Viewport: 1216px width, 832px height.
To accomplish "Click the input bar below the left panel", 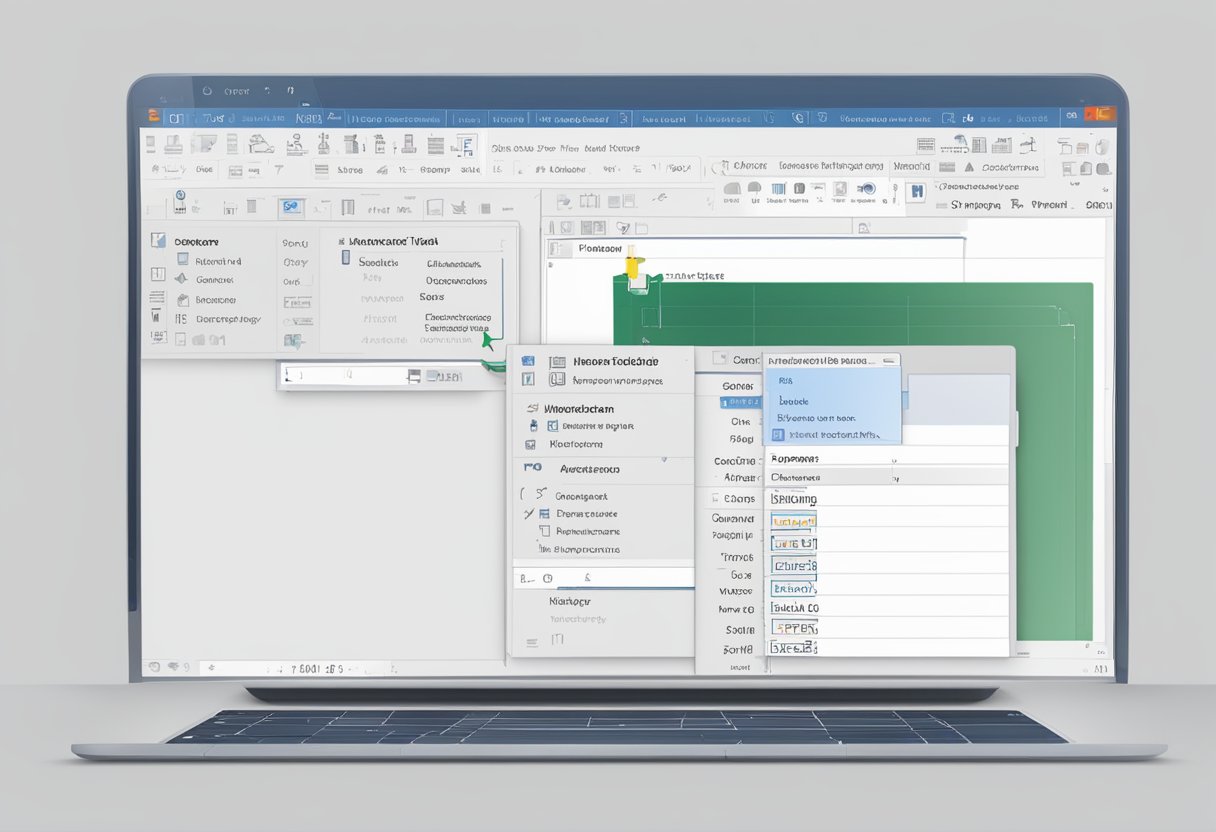I will coord(345,376).
